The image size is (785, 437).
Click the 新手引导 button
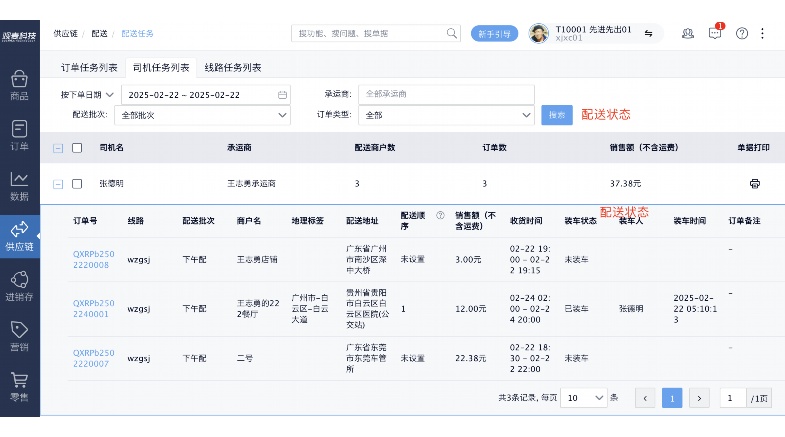(x=494, y=34)
